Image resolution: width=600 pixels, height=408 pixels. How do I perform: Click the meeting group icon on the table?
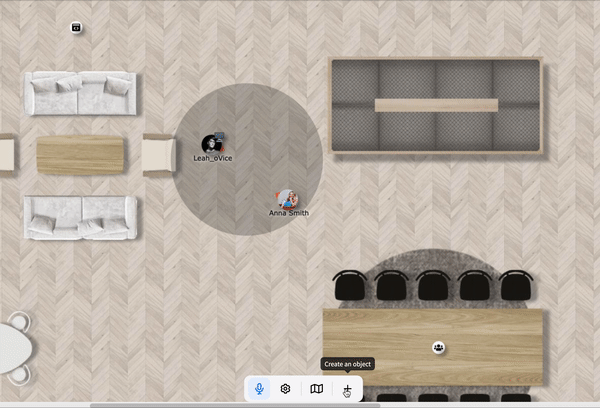pos(439,348)
